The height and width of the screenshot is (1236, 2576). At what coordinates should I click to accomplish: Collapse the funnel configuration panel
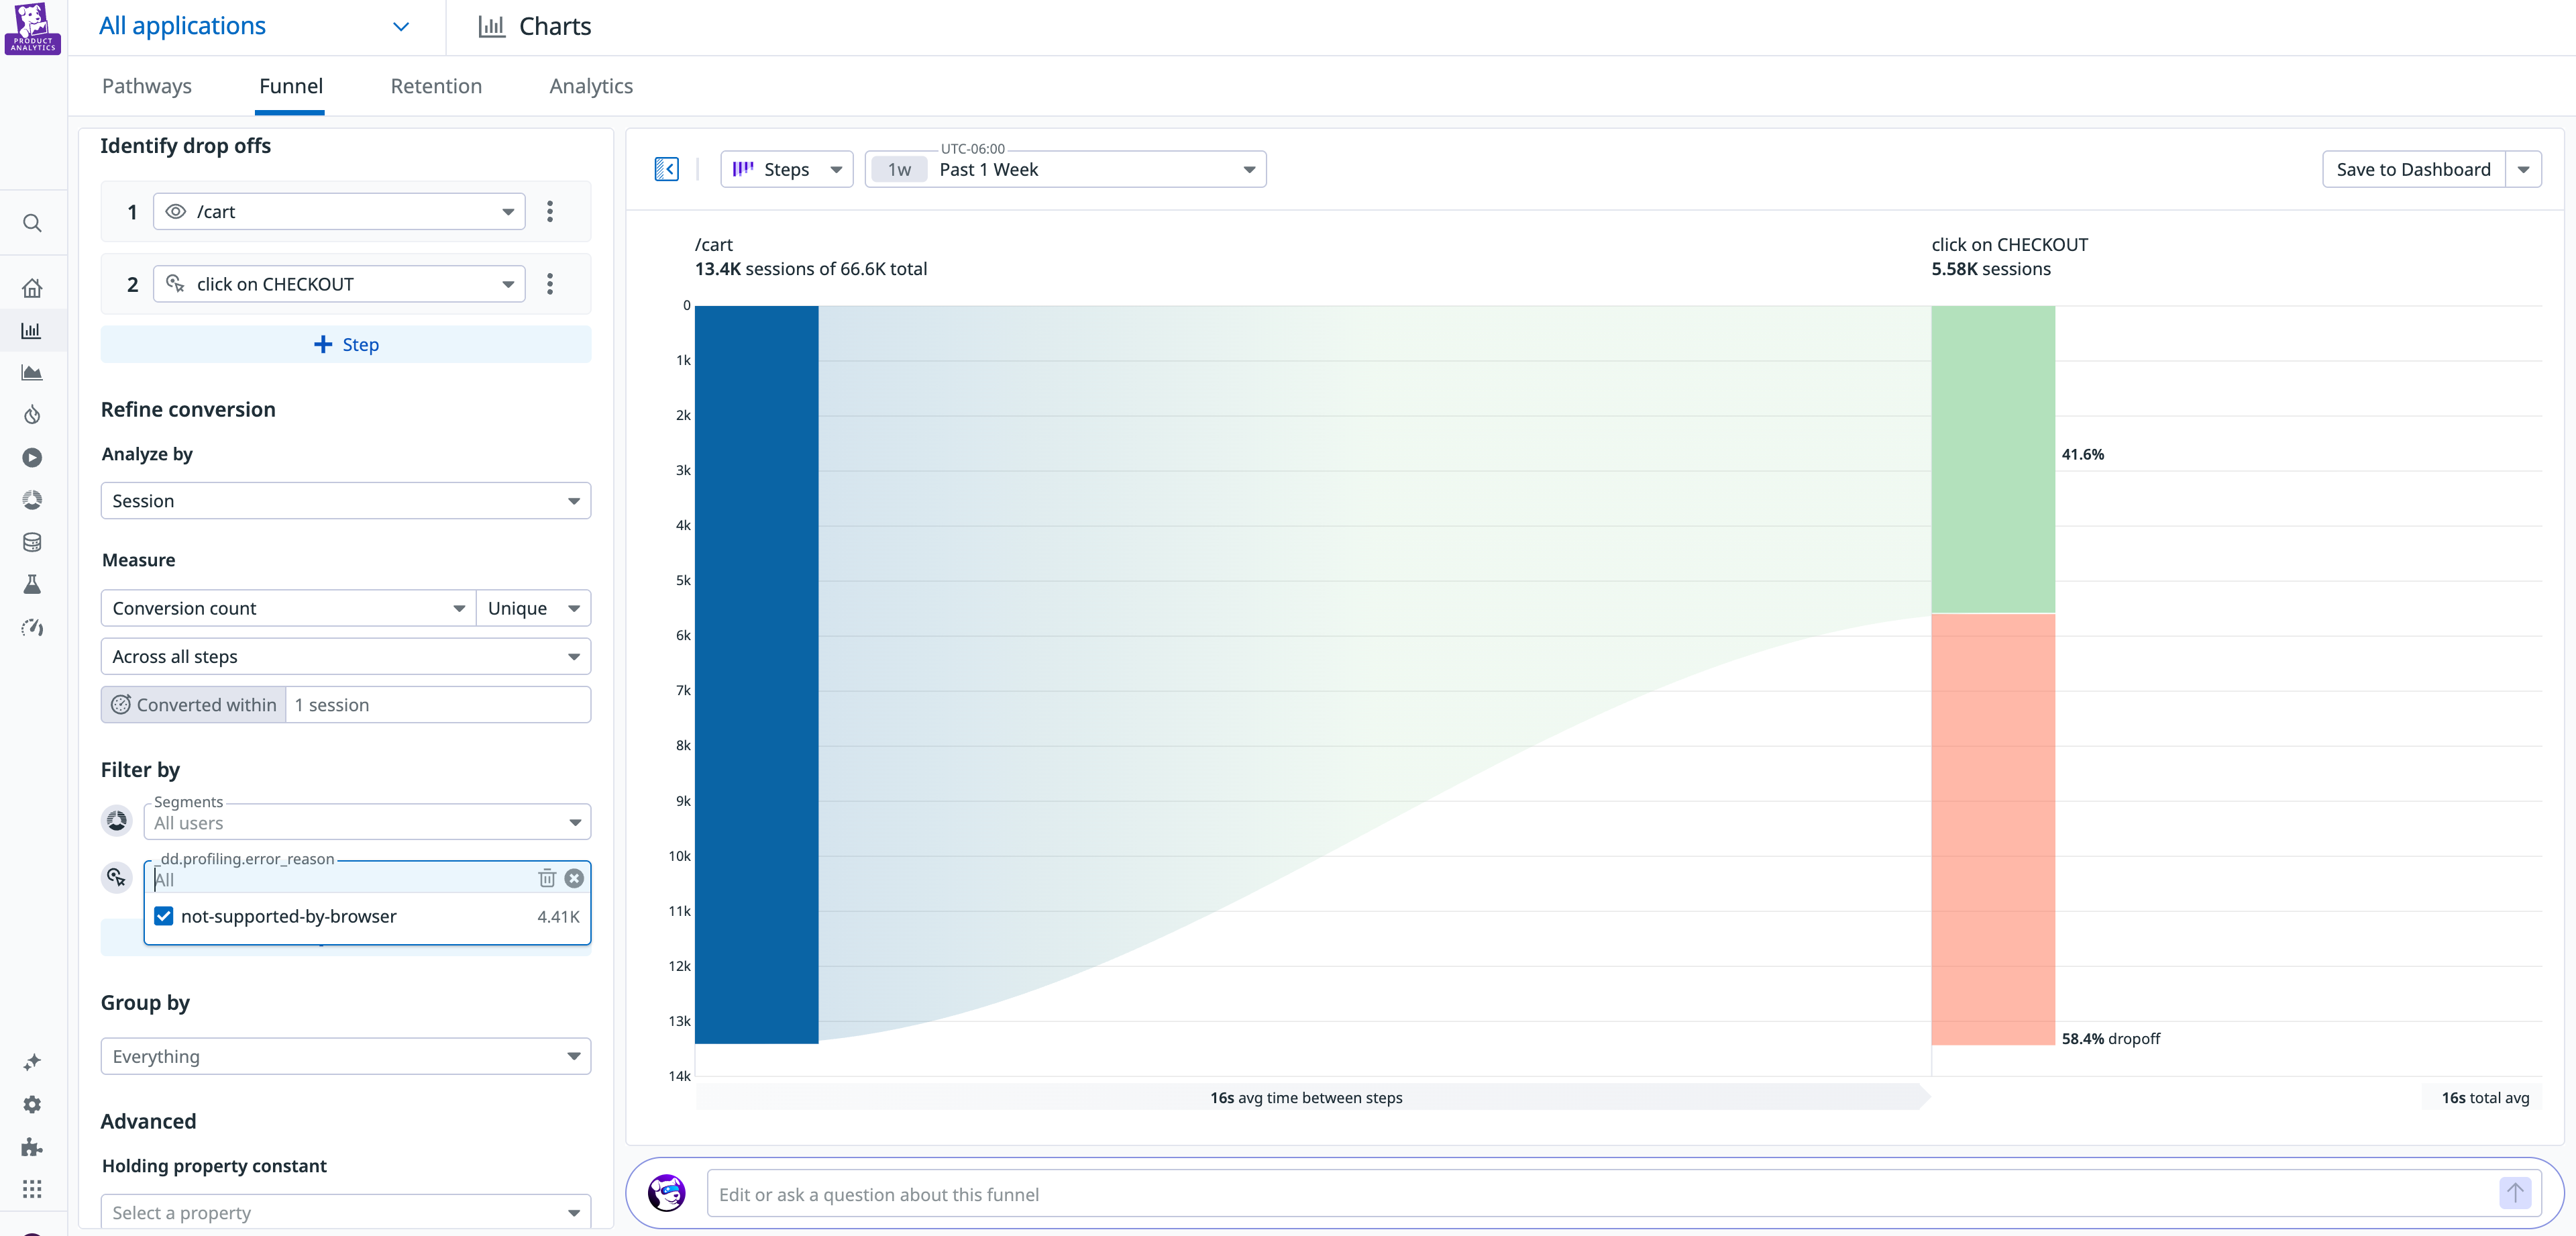tap(666, 169)
